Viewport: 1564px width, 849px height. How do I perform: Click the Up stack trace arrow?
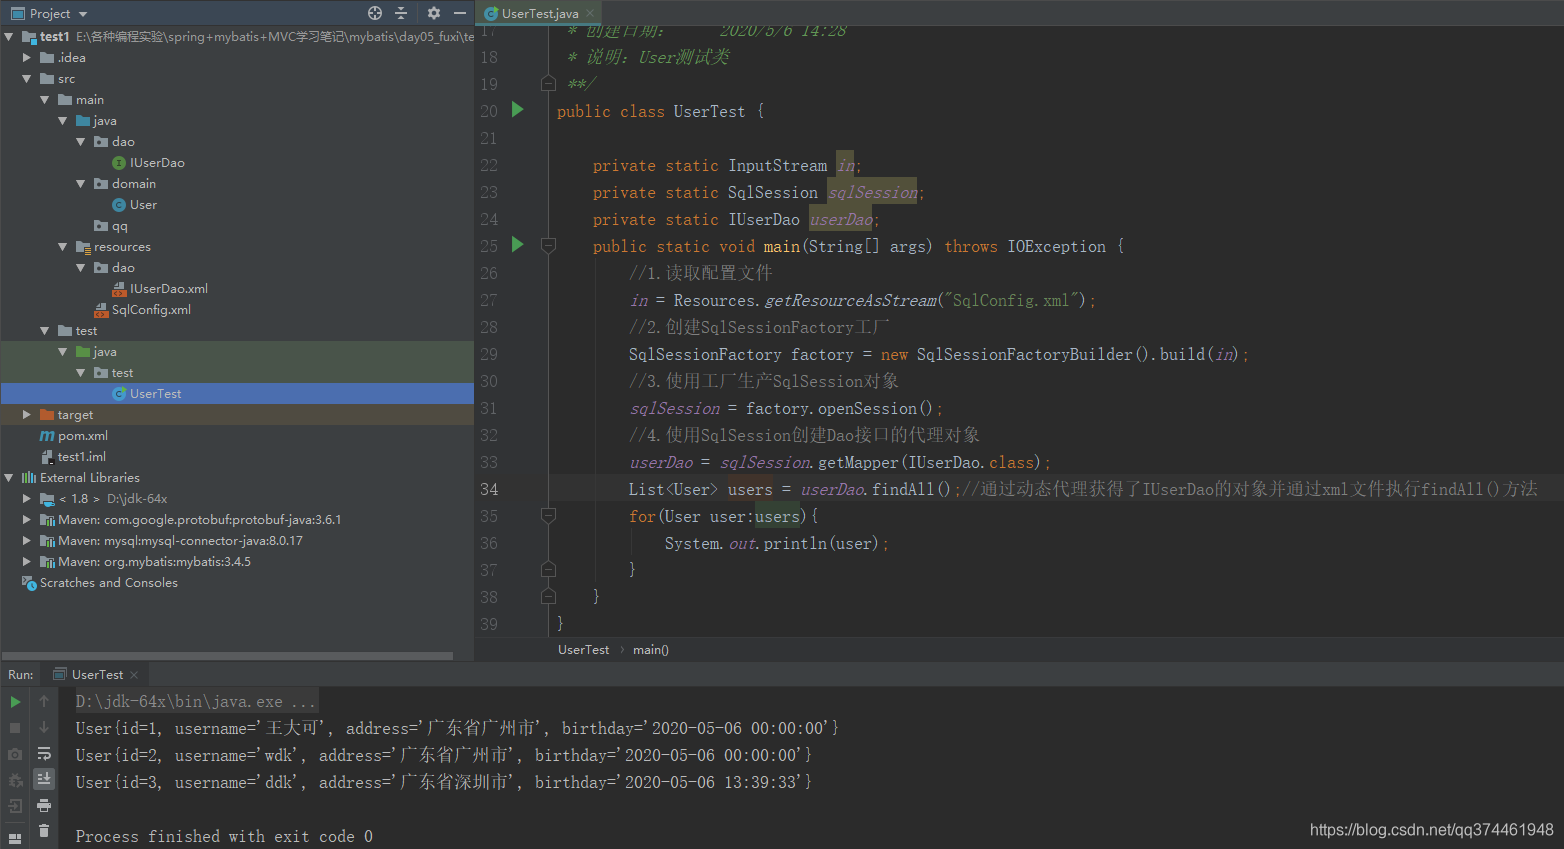44,702
